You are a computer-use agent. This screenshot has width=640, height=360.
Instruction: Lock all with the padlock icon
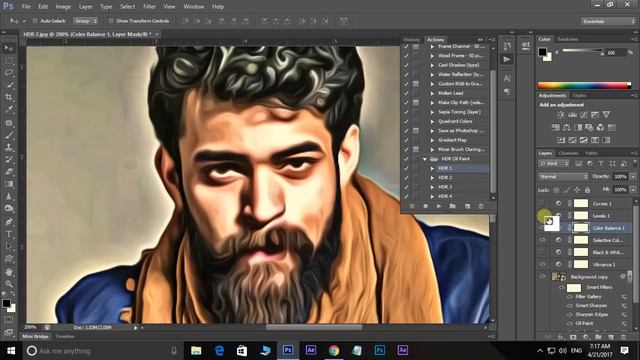pos(587,190)
